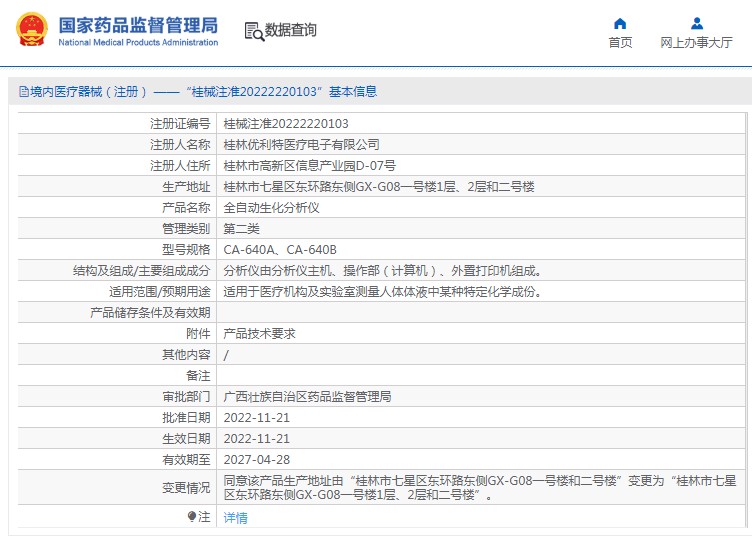Click the bulb icon beside 注
Image resolution: width=752 pixels, height=538 pixels.
[192, 516]
